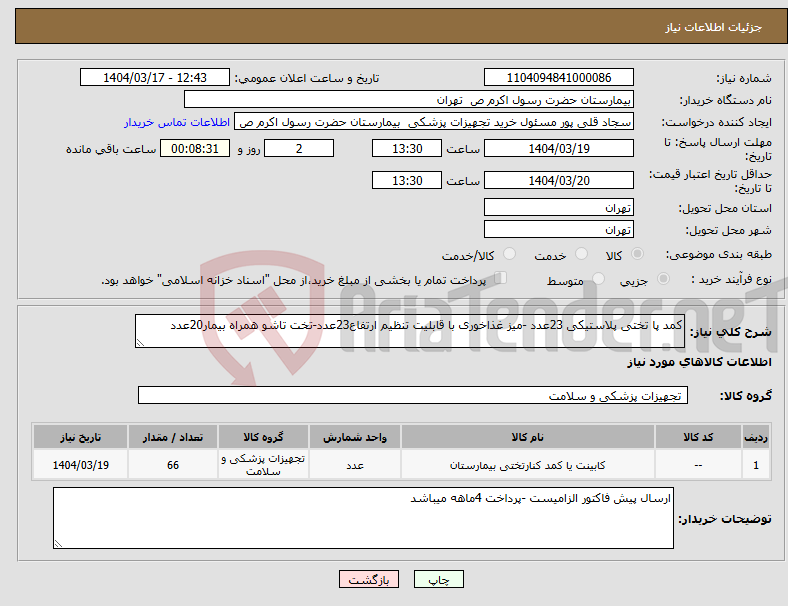Image resolution: width=788 pixels, height=606 pixels.
Task: Select the متوسط purchase type radio
Action: coord(599,279)
